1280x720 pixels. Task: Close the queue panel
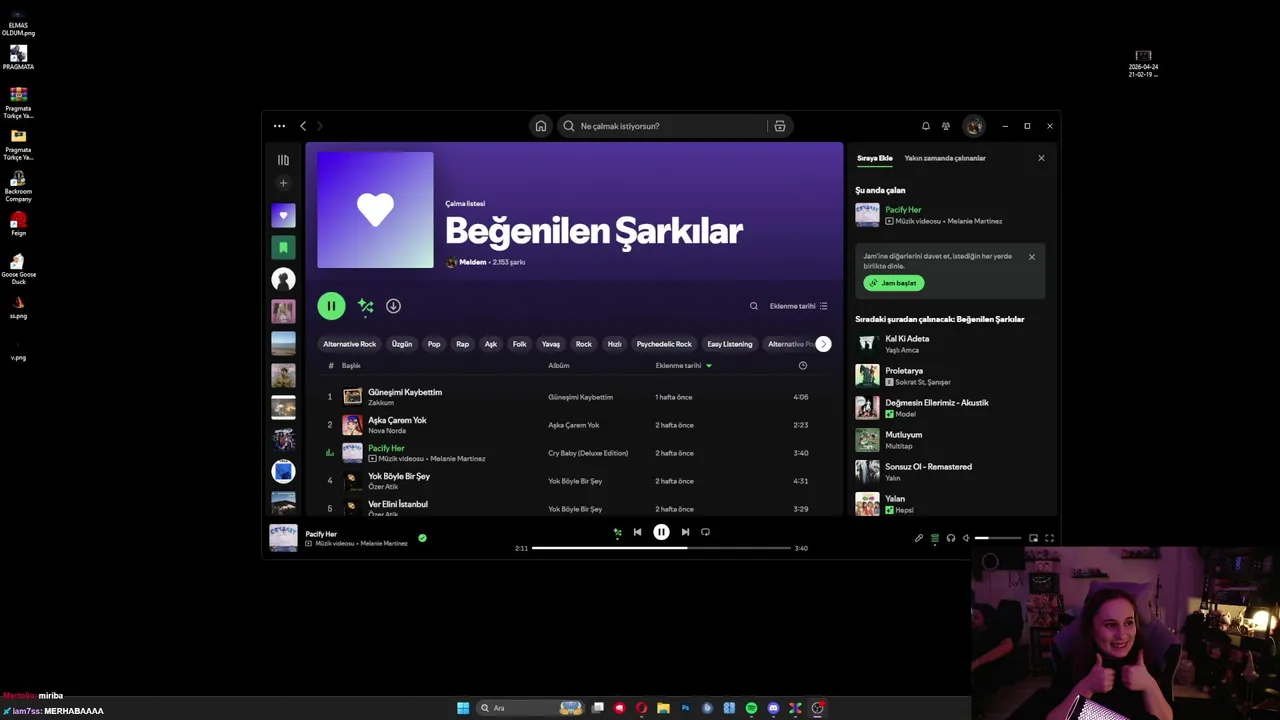(x=1041, y=158)
